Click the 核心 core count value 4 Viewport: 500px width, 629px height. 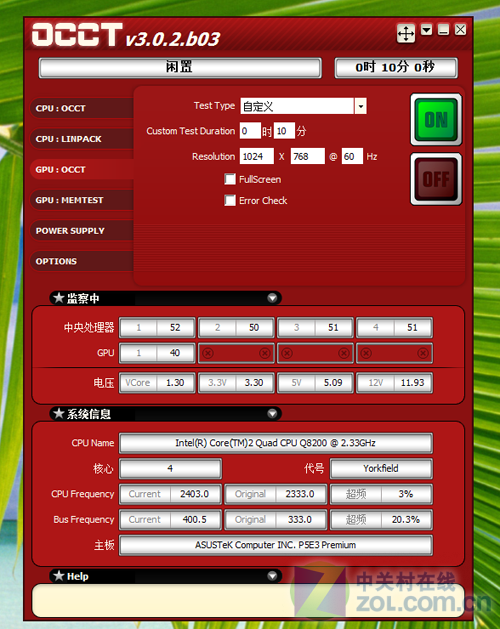pyautogui.click(x=171, y=469)
